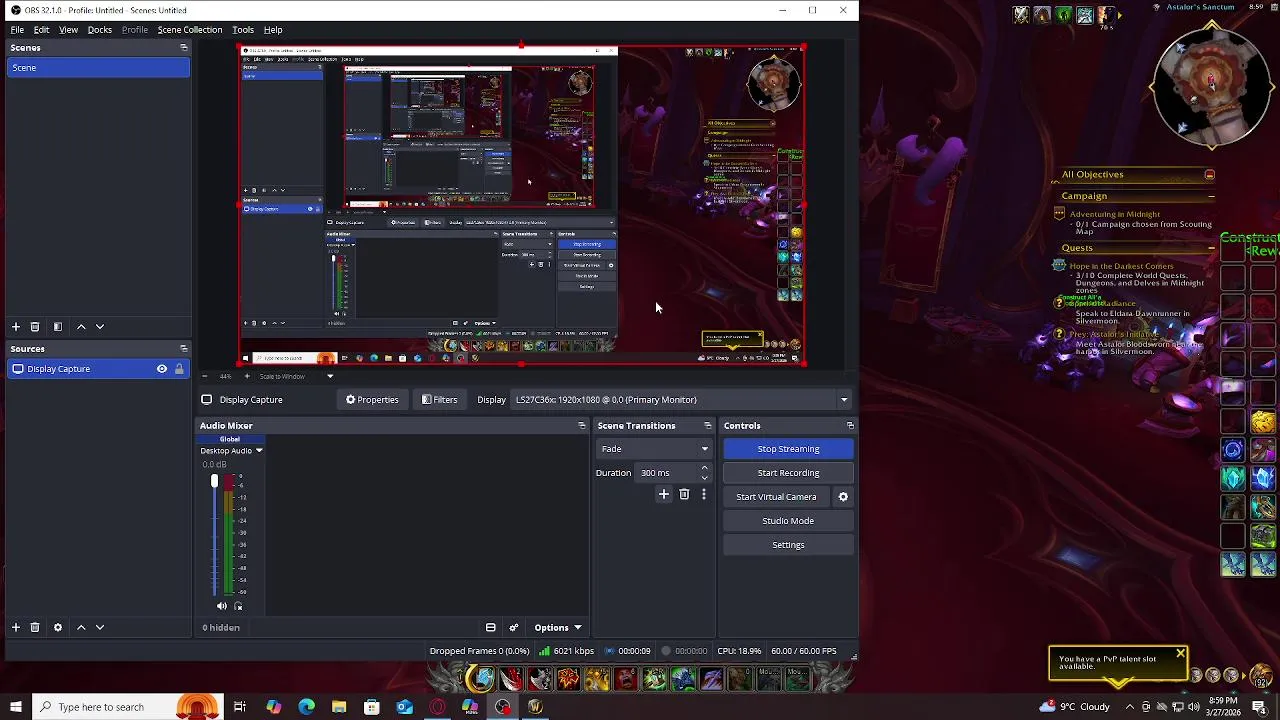Open the Fade transition dropdown
This screenshot has height=720, width=1280.
(x=654, y=449)
